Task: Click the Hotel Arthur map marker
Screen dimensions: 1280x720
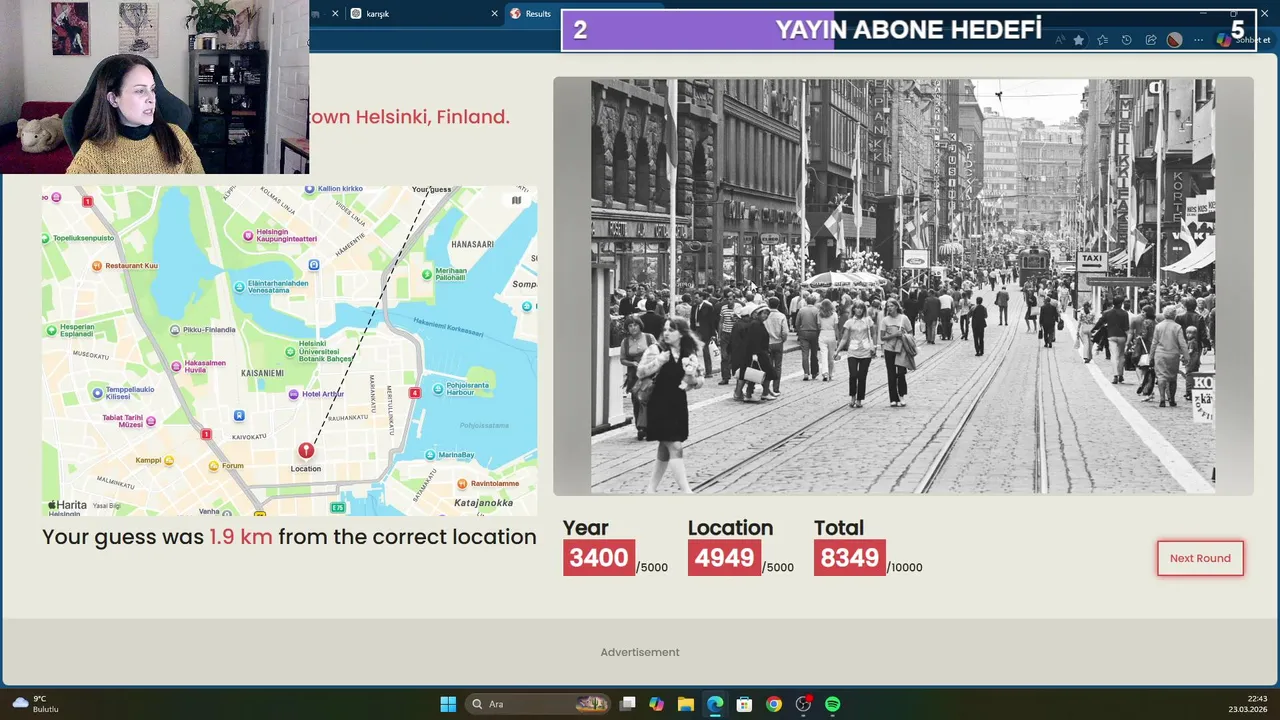Action: (293, 394)
